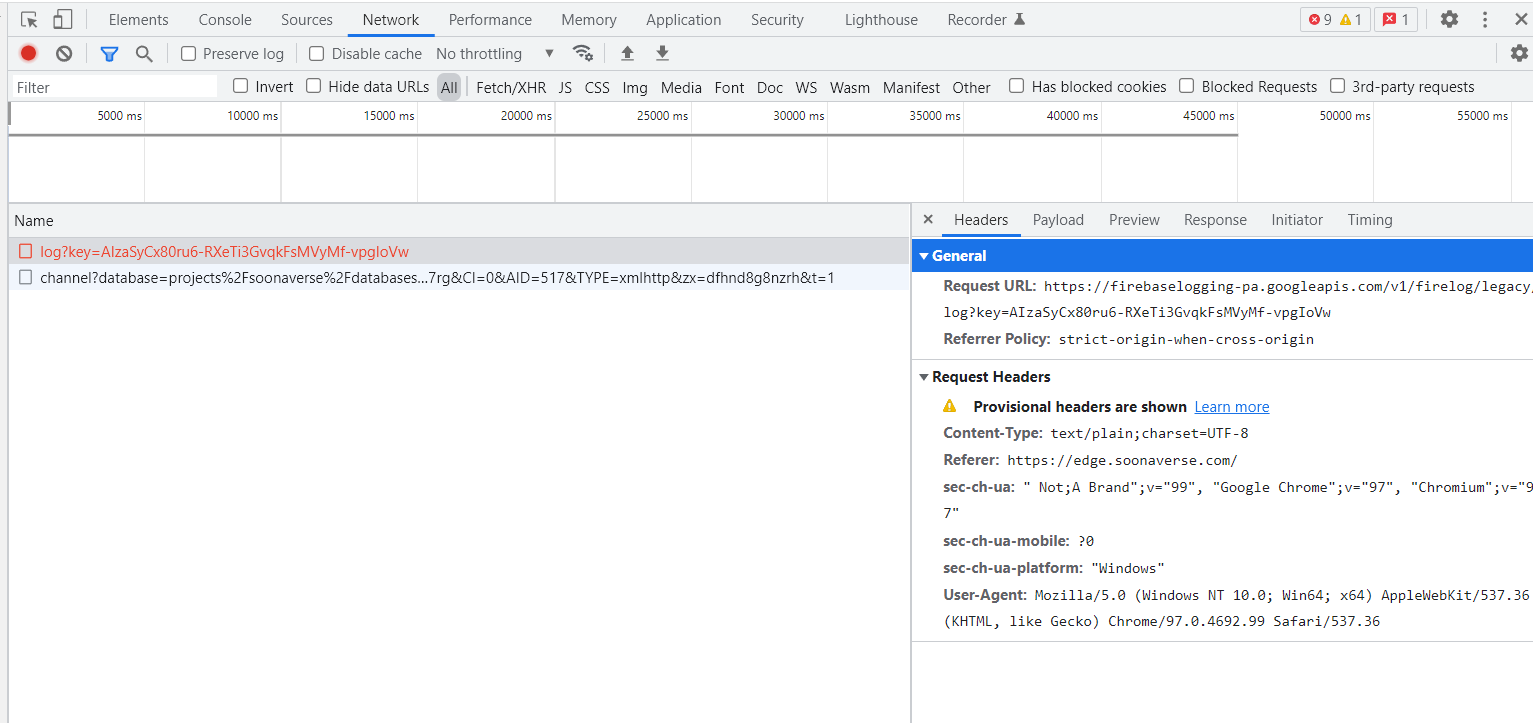Open network conditions settings
This screenshot has height=723, width=1533.
pos(583,53)
